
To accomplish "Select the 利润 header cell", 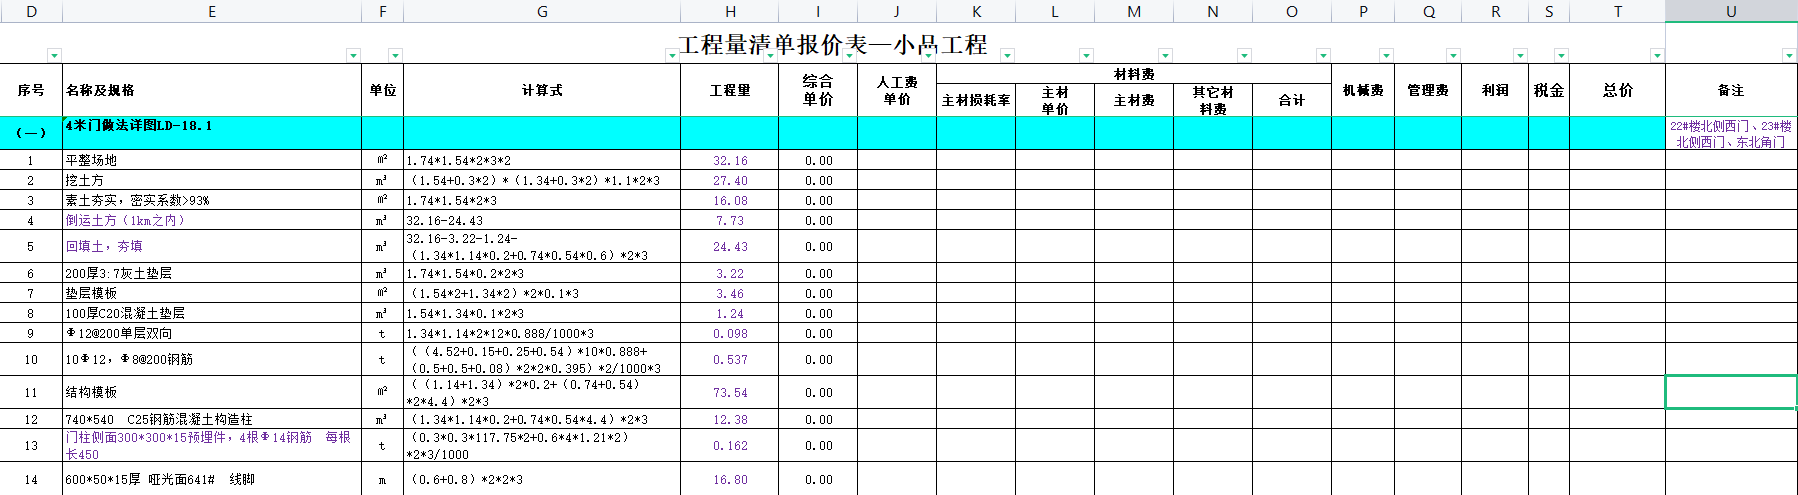I will point(1495,90).
